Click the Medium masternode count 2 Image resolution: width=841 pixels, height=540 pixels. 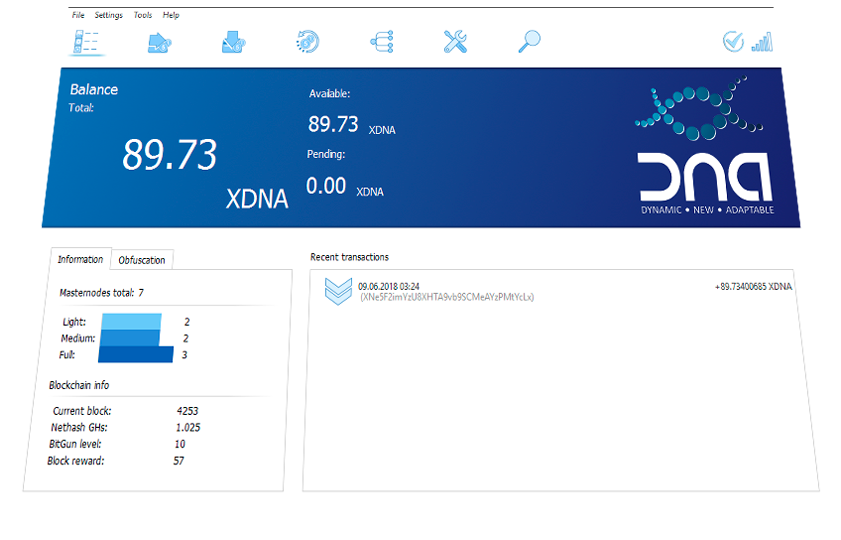click(x=186, y=339)
